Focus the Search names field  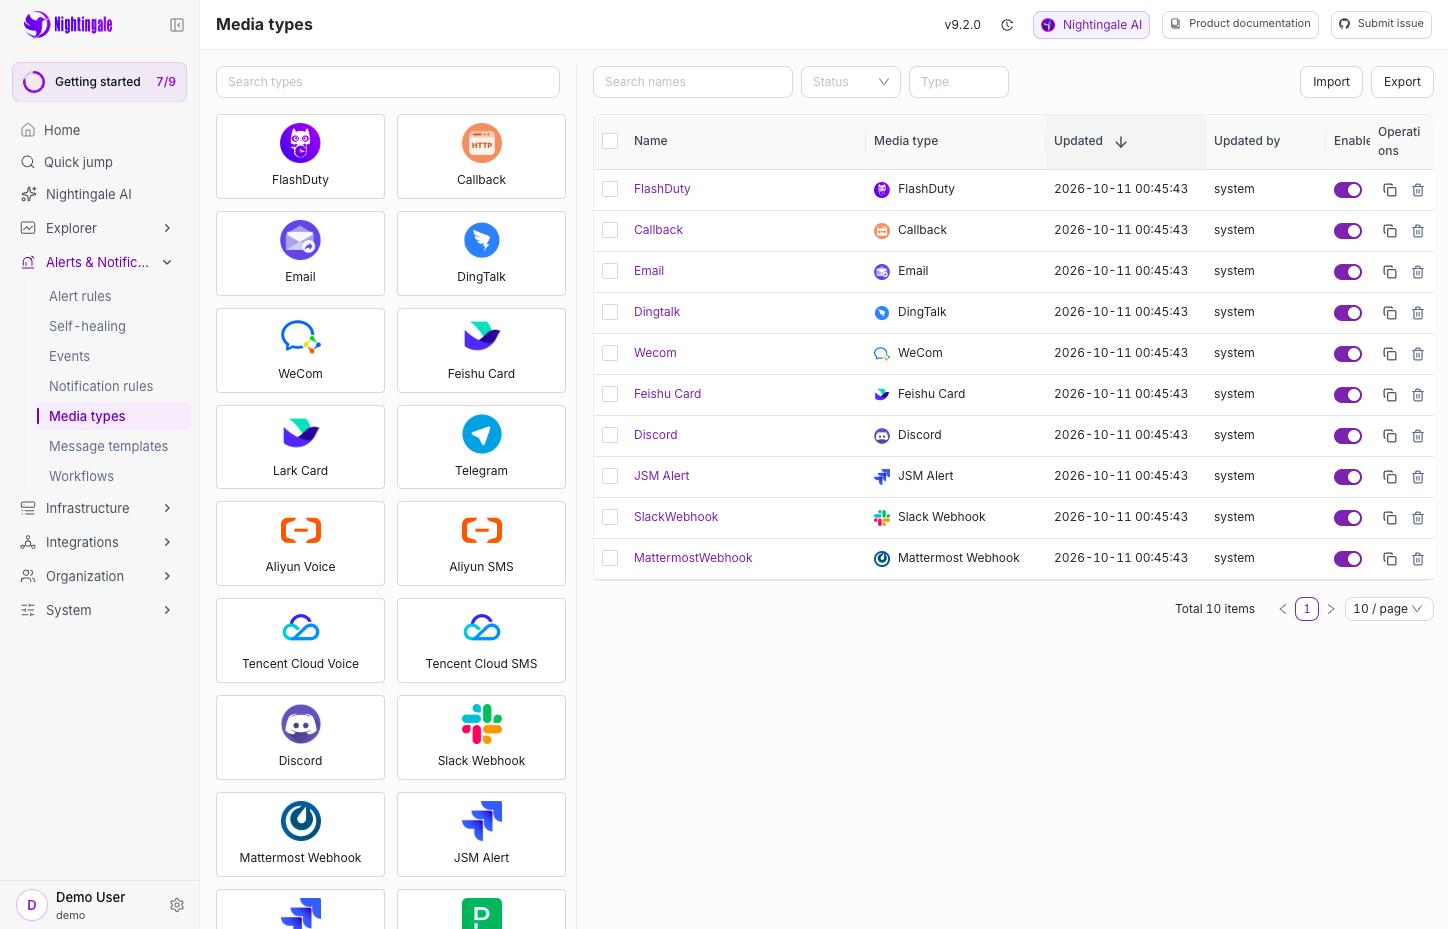point(693,82)
